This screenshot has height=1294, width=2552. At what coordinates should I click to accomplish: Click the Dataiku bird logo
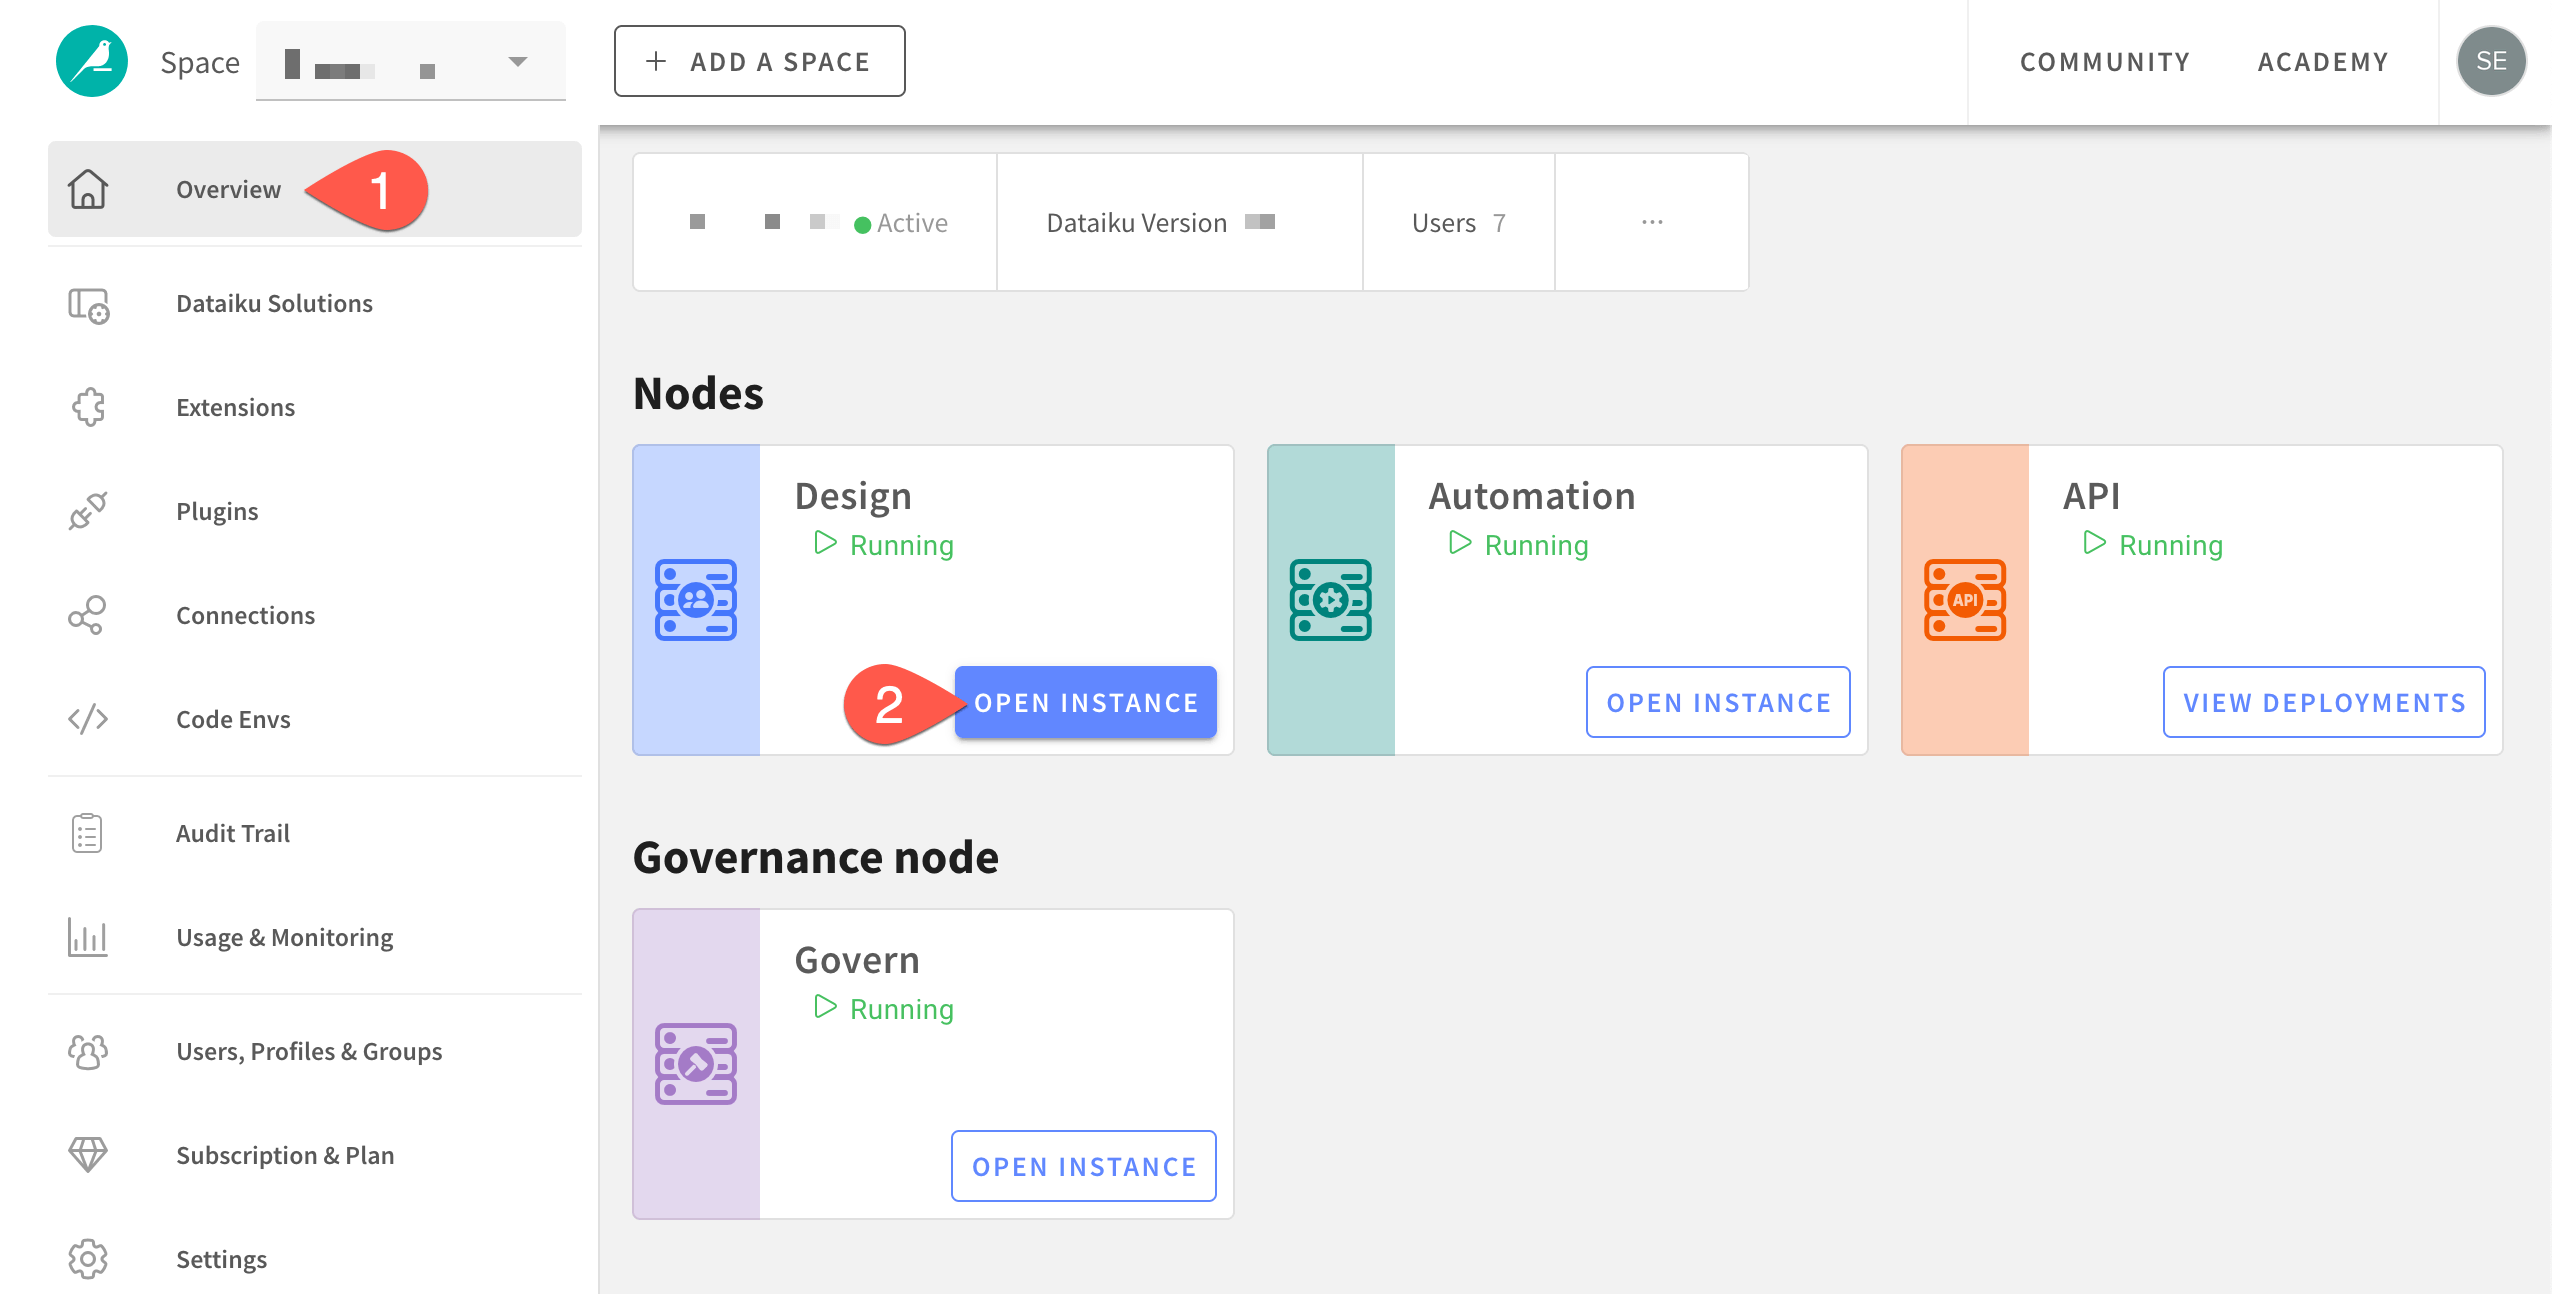pyautogui.click(x=92, y=61)
